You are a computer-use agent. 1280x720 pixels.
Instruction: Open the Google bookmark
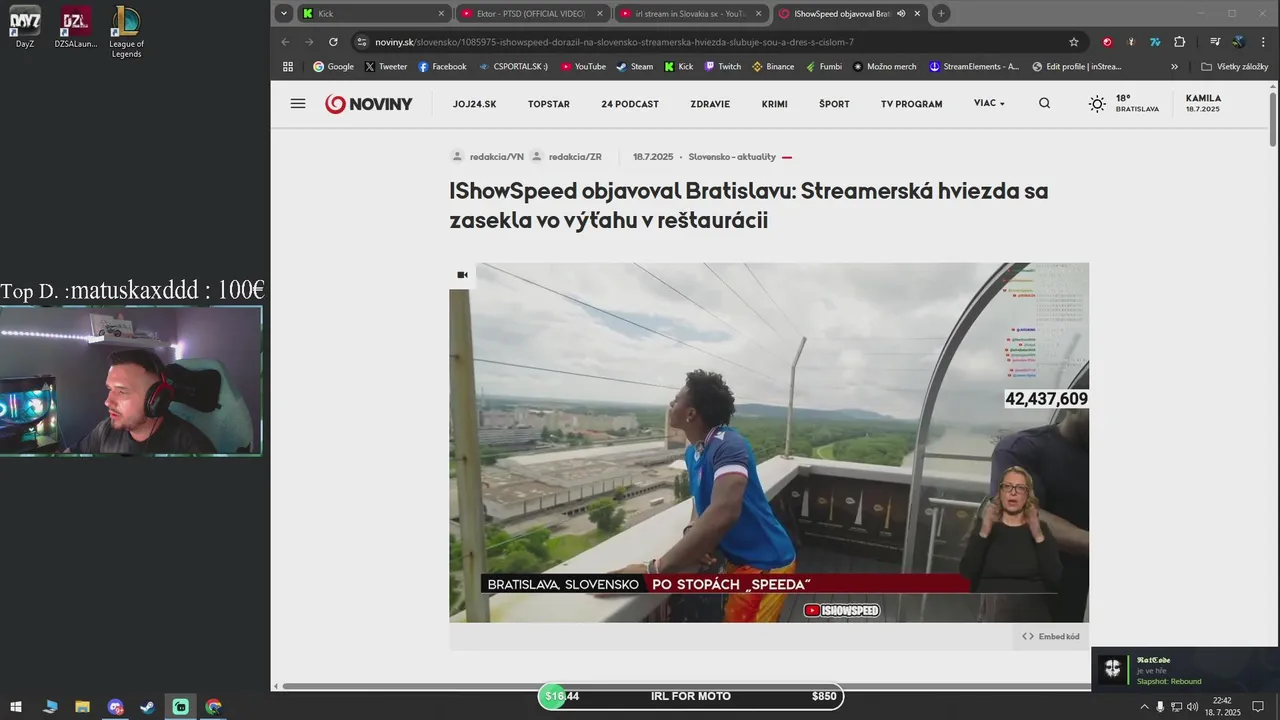tap(333, 67)
